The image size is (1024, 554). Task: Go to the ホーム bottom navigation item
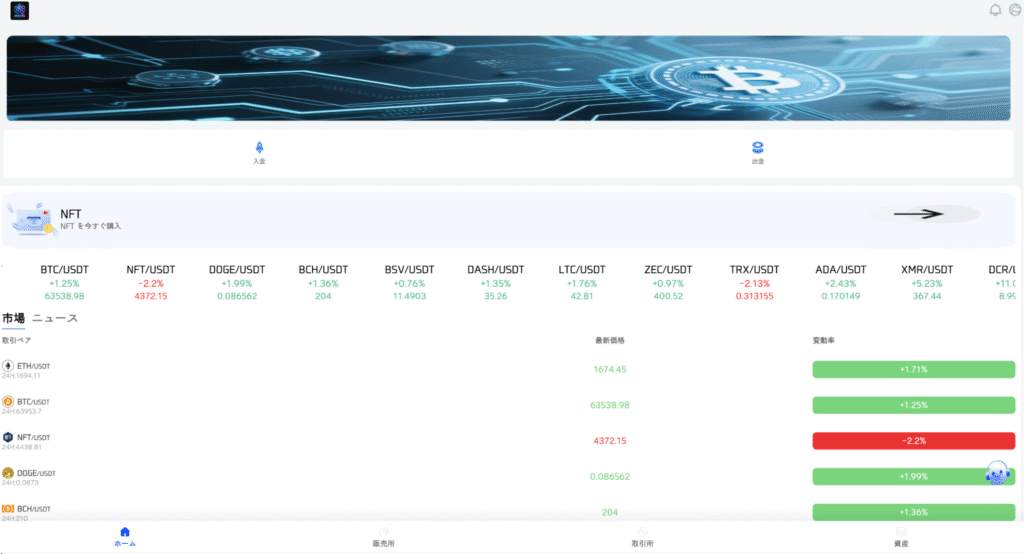point(125,537)
